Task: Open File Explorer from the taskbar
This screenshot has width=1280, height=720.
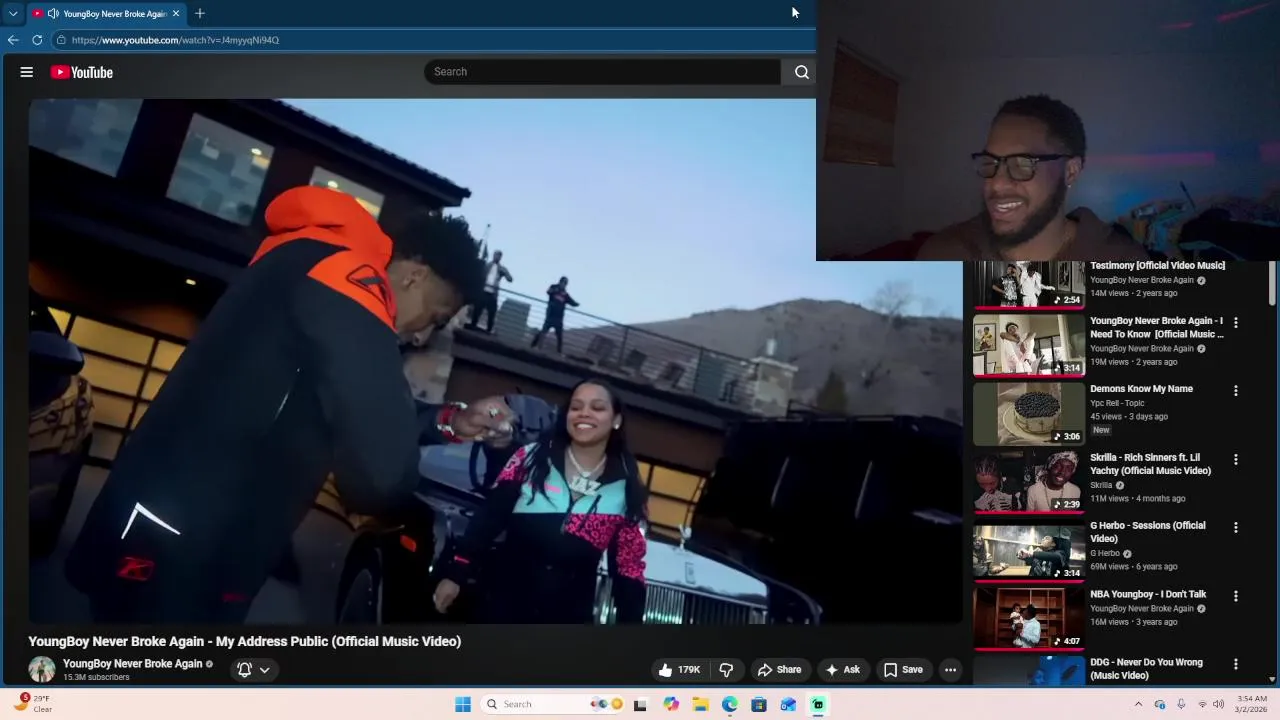Action: (700, 704)
